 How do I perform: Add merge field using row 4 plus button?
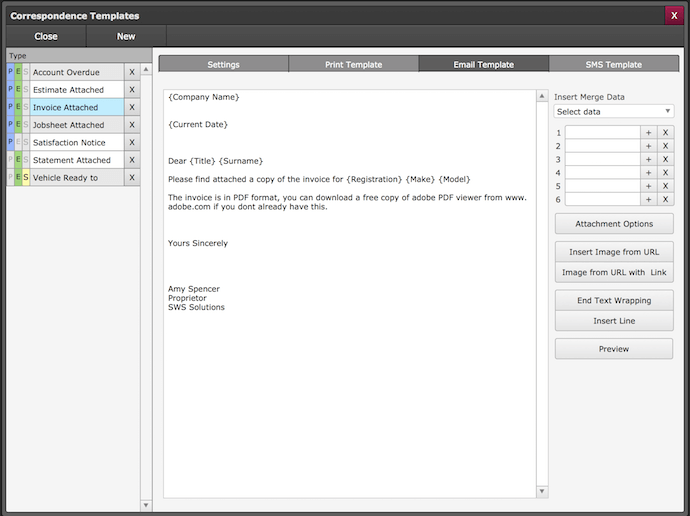[x=648, y=173]
